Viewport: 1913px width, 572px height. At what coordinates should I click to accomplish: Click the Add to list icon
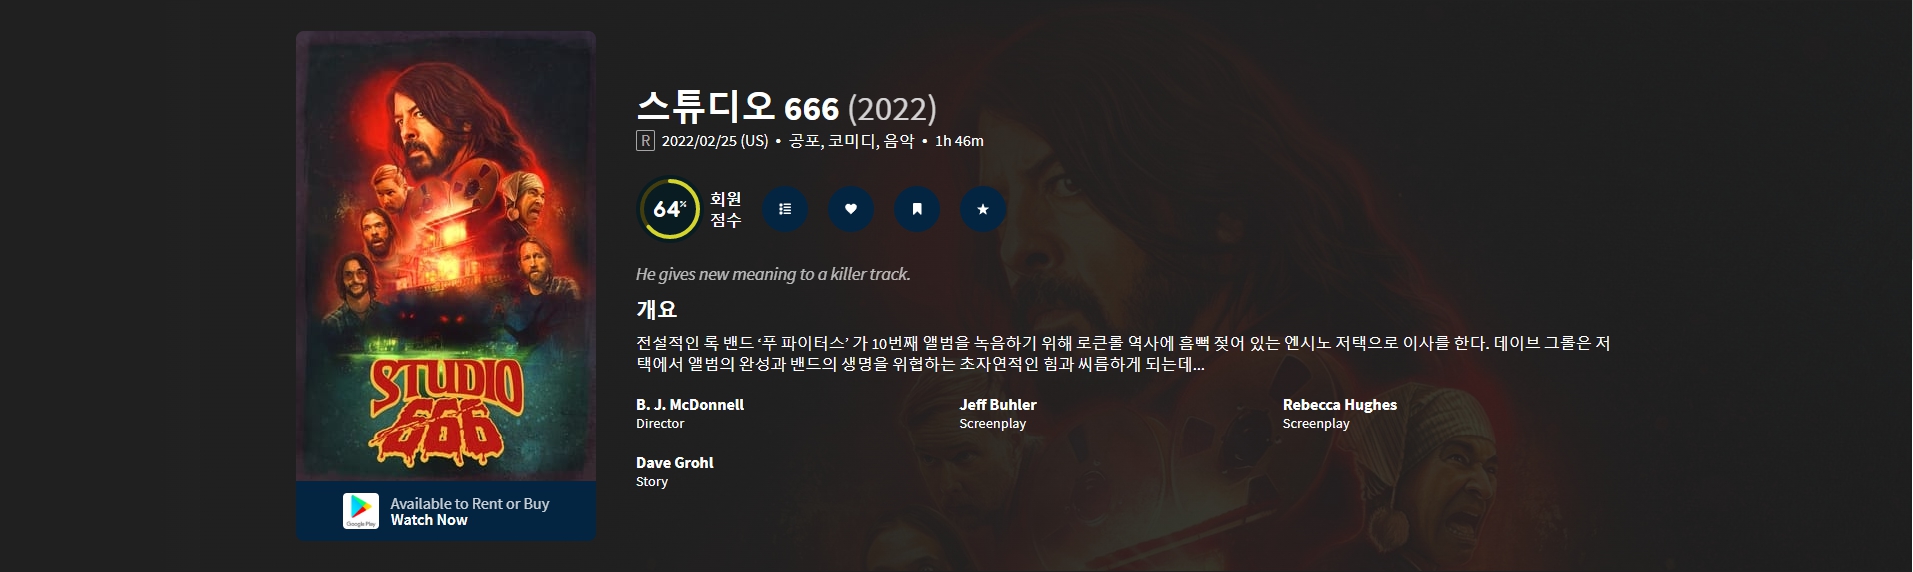pos(785,209)
